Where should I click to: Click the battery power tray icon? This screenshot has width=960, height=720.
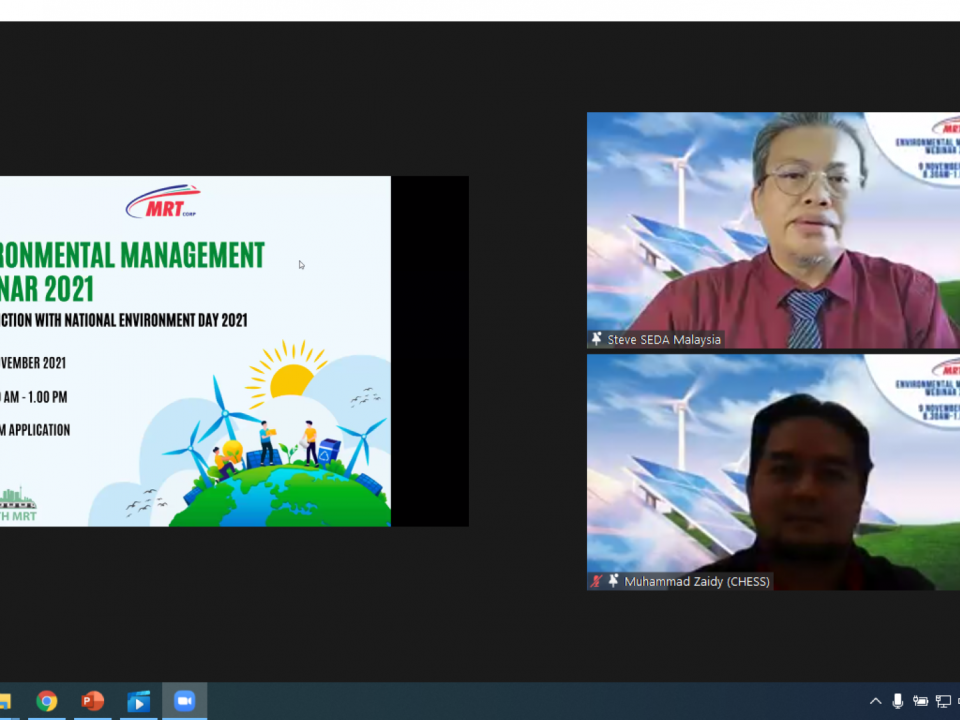coord(920,701)
